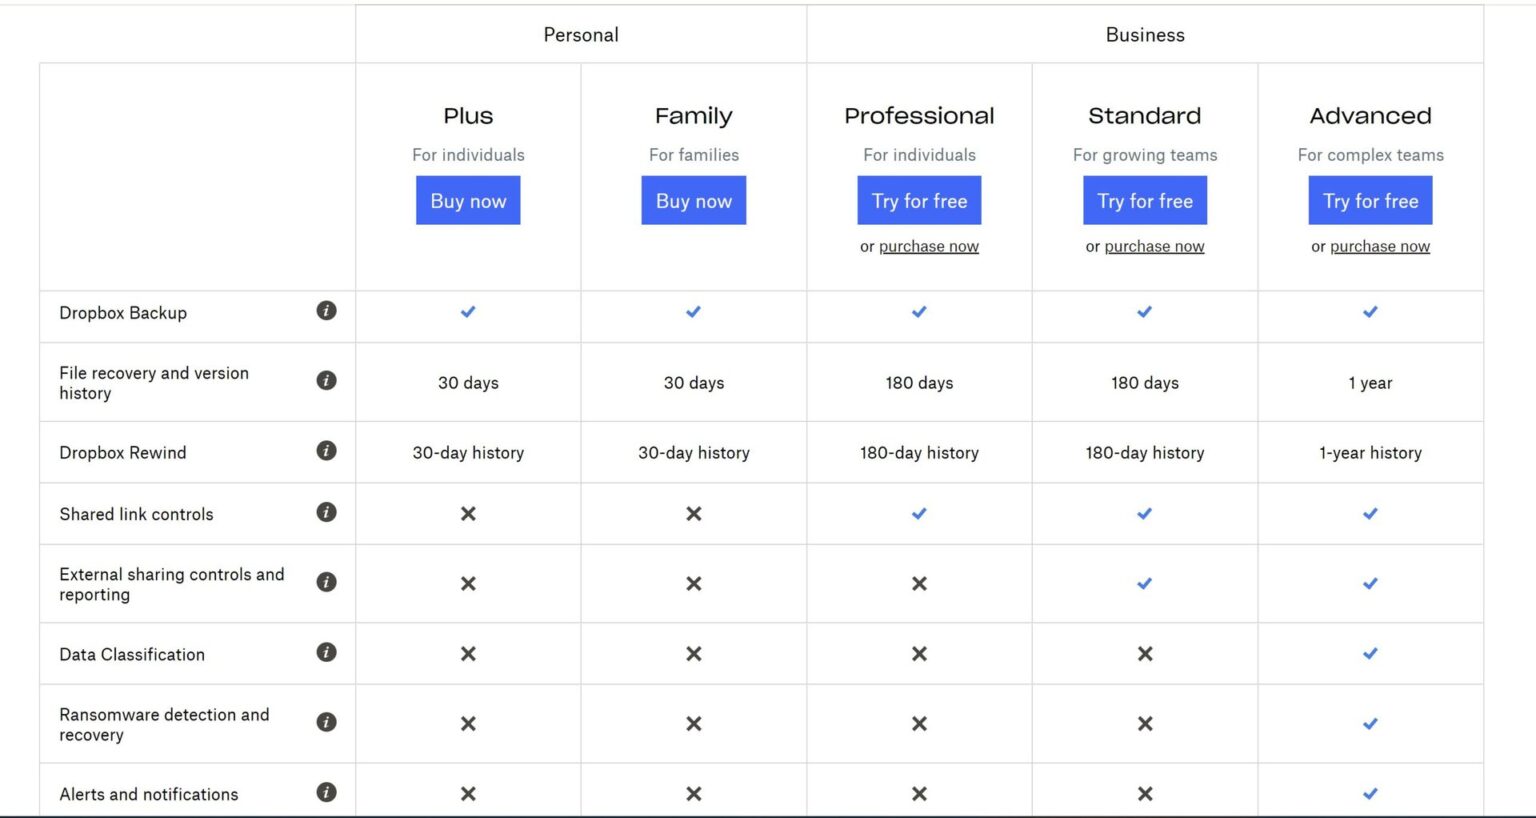Click the Dropbox Backup info icon
This screenshot has height=818, width=1536.
tap(326, 311)
